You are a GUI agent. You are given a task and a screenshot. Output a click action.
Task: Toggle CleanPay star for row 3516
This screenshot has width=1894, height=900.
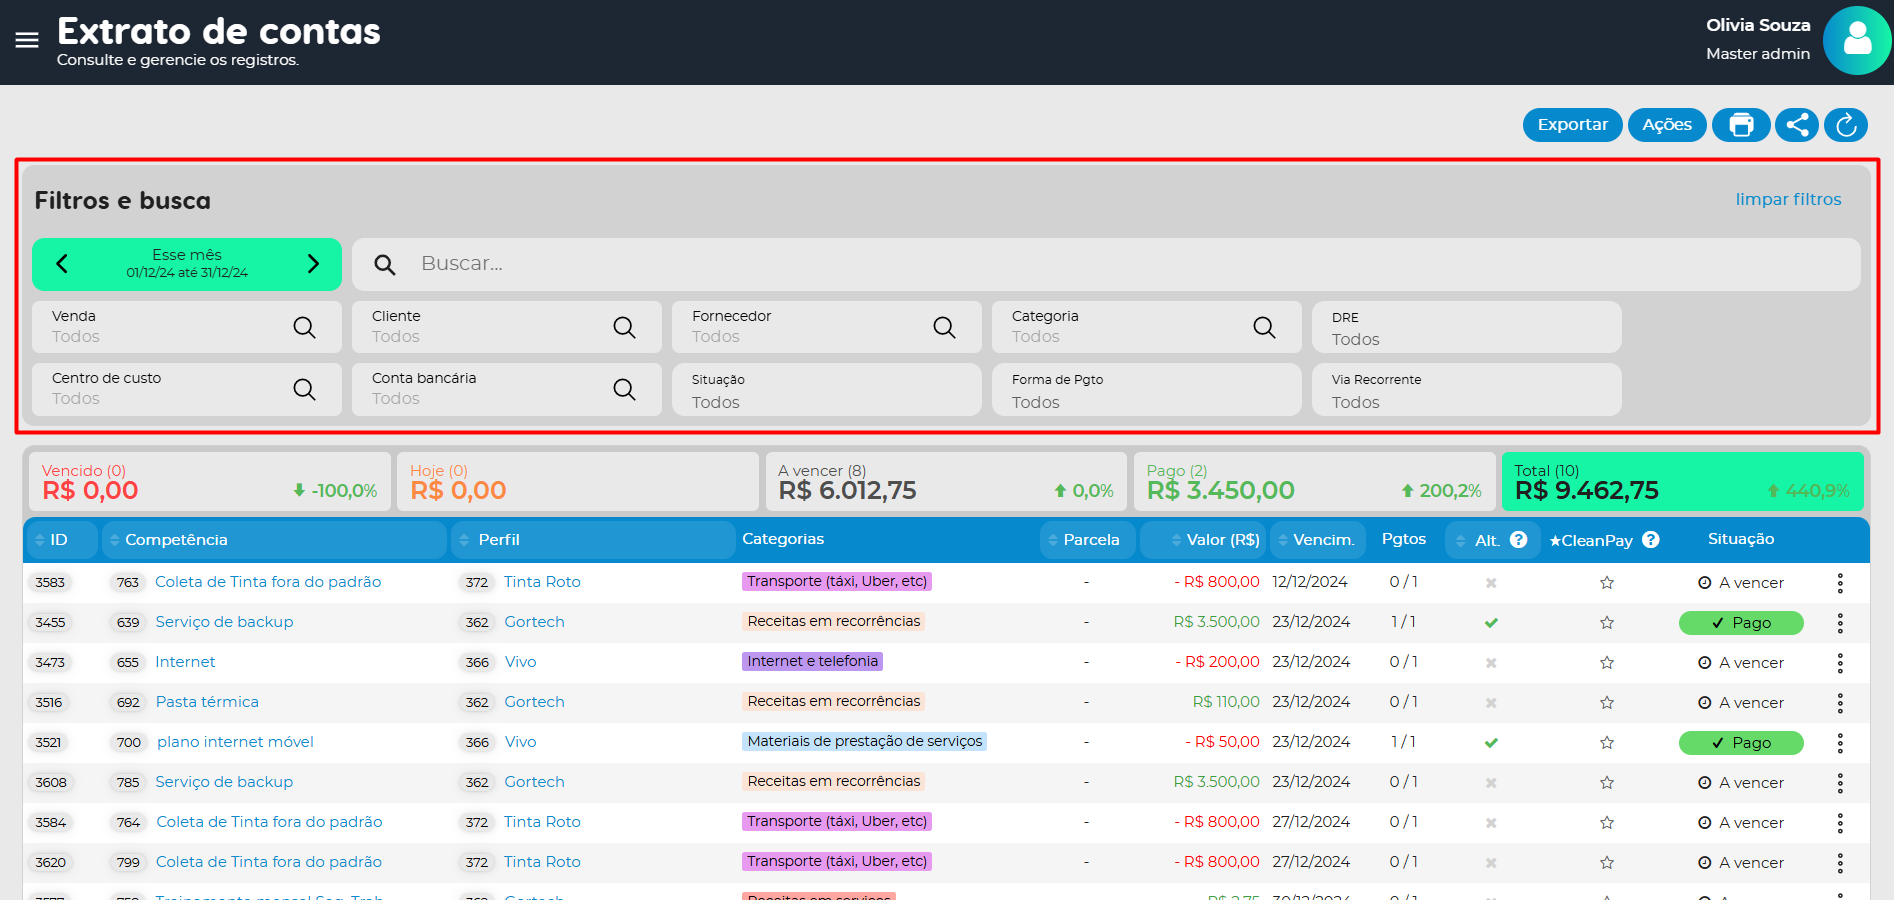click(1607, 703)
